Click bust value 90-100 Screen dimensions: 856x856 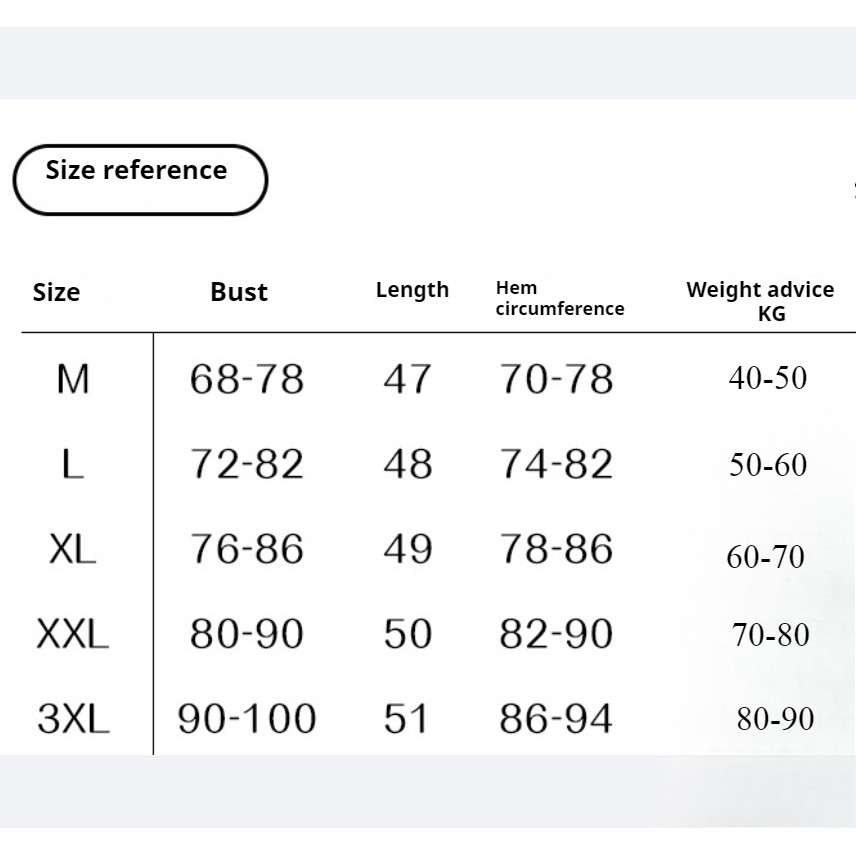pyautogui.click(x=246, y=719)
